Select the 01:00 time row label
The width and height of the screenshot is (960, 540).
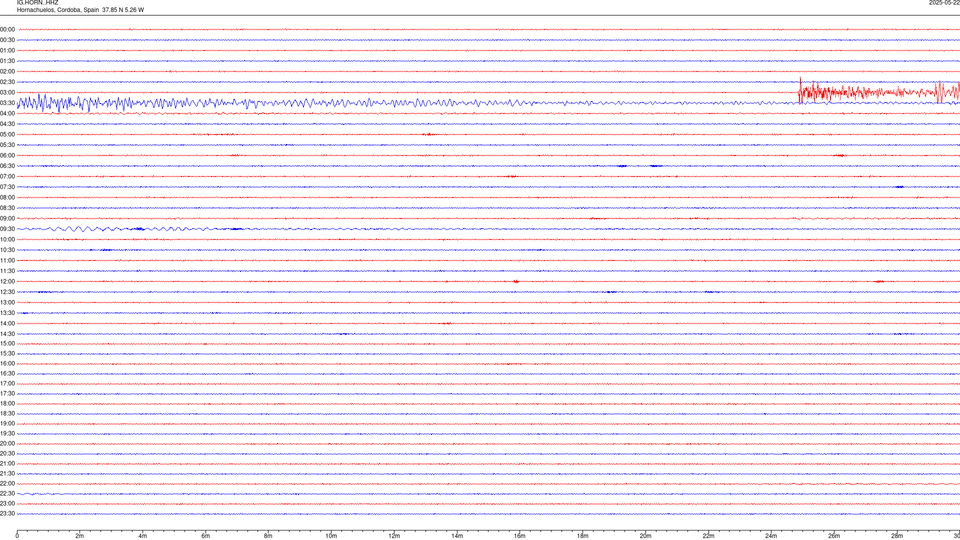pyautogui.click(x=7, y=50)
